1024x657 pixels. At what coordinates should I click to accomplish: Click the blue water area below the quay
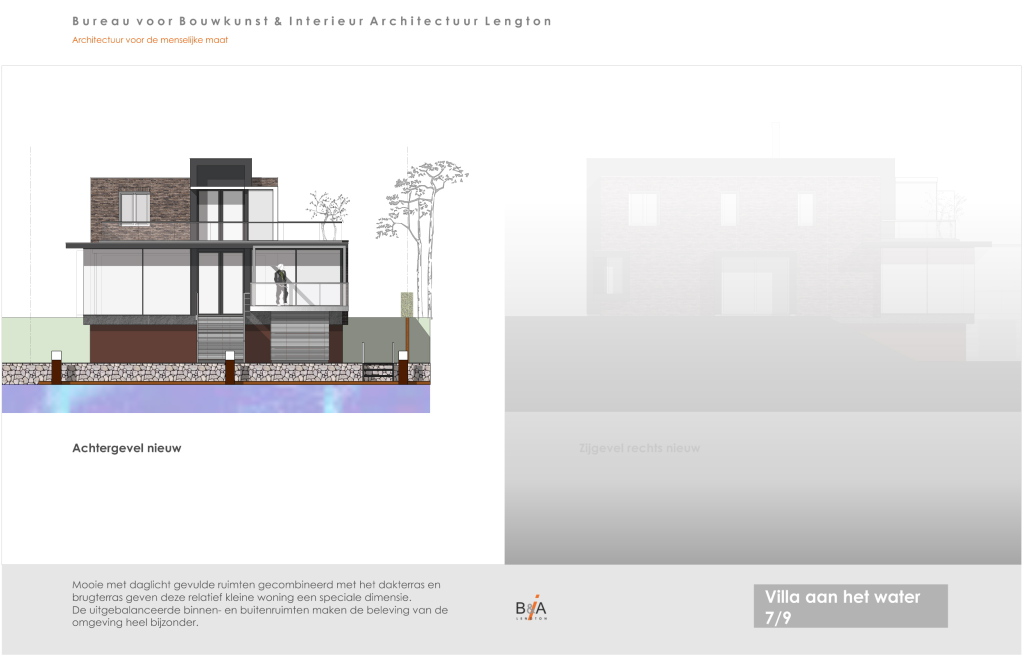[215, 399]
